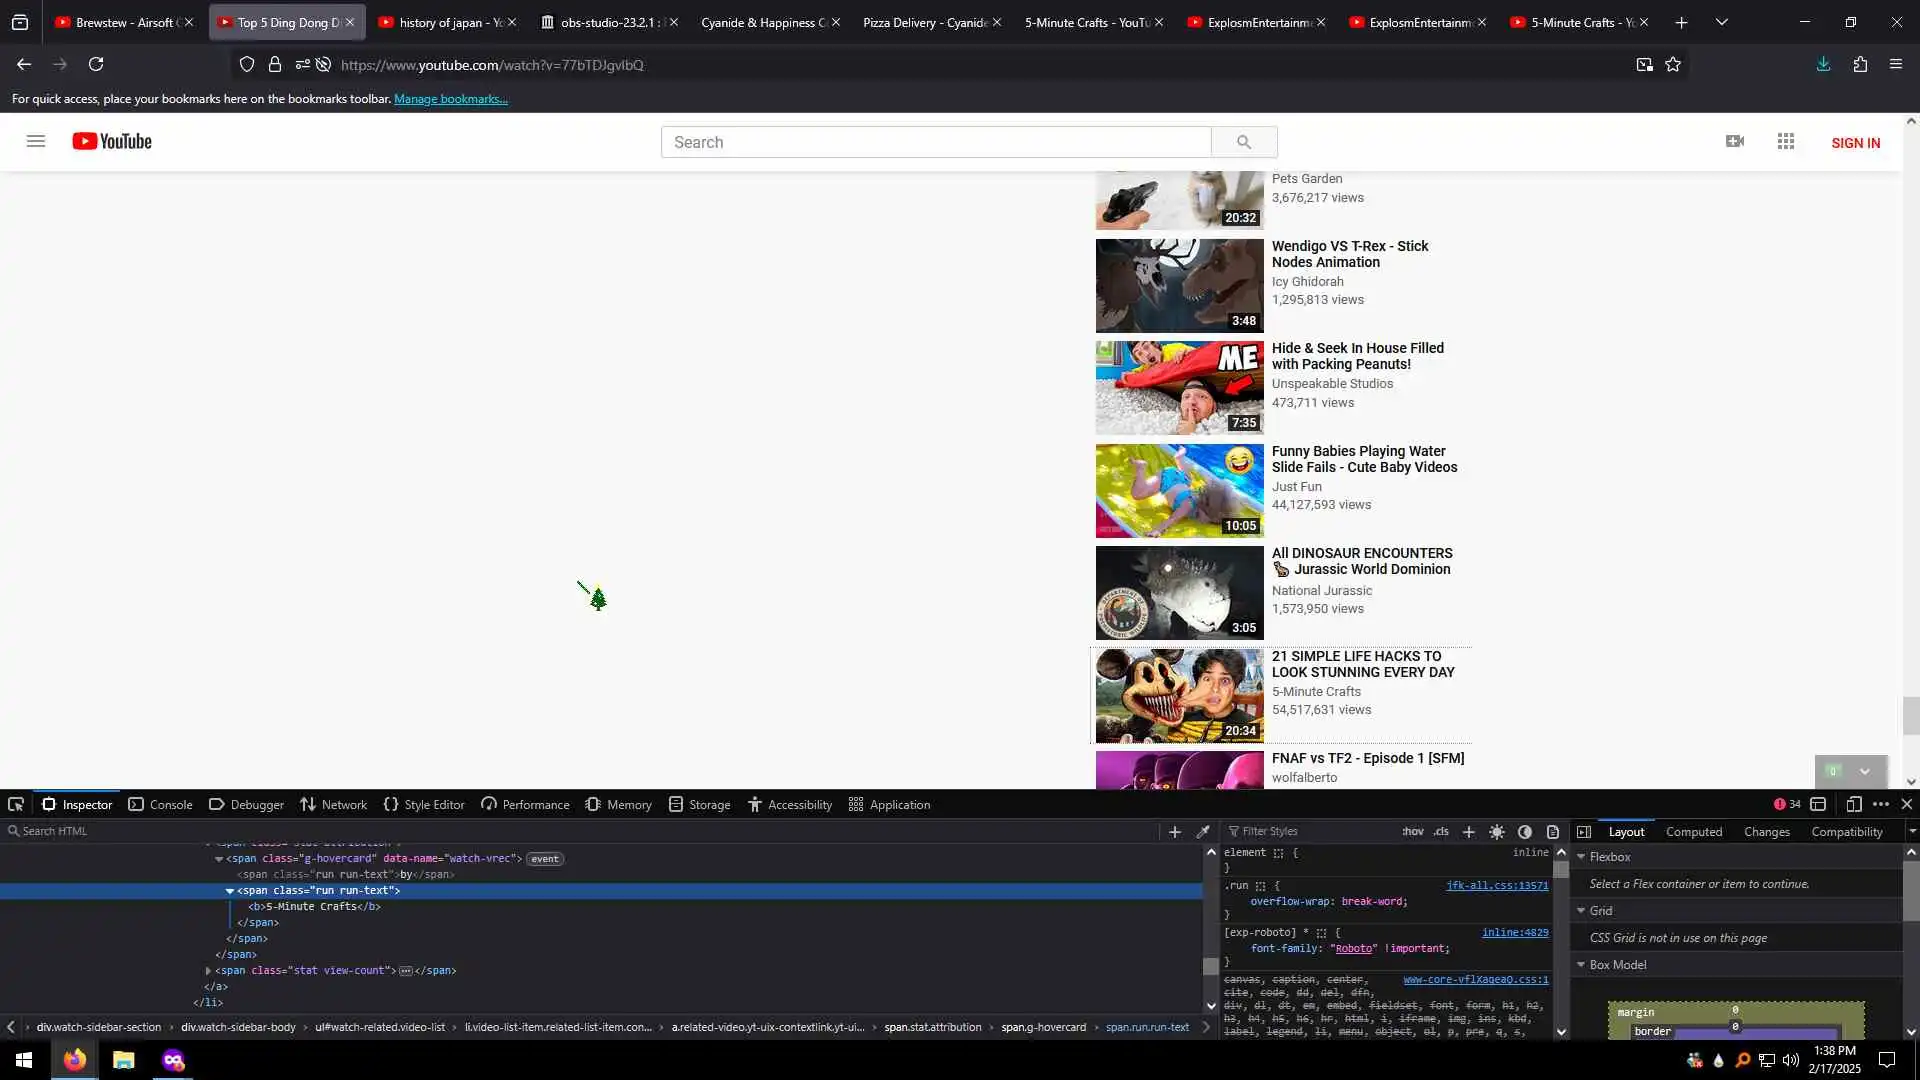
Task: Toggle :hov pseudo-class panel
Action: point(1412,831)
